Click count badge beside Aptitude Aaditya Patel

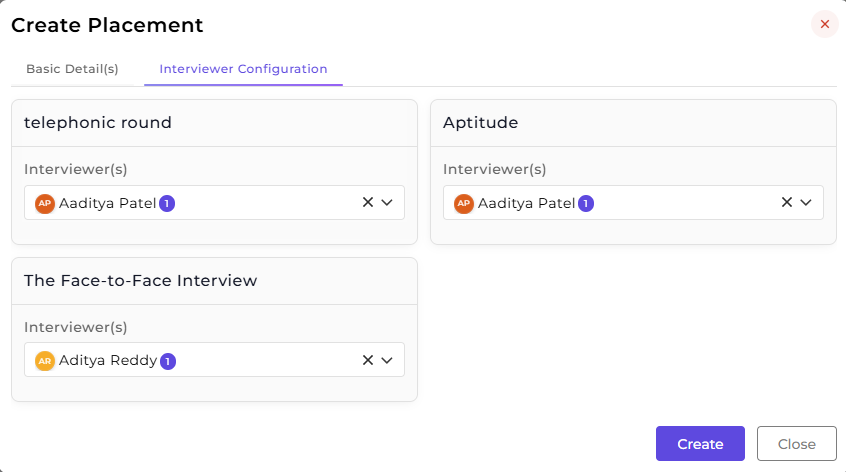pyautogui.click(x=586, y=203)
